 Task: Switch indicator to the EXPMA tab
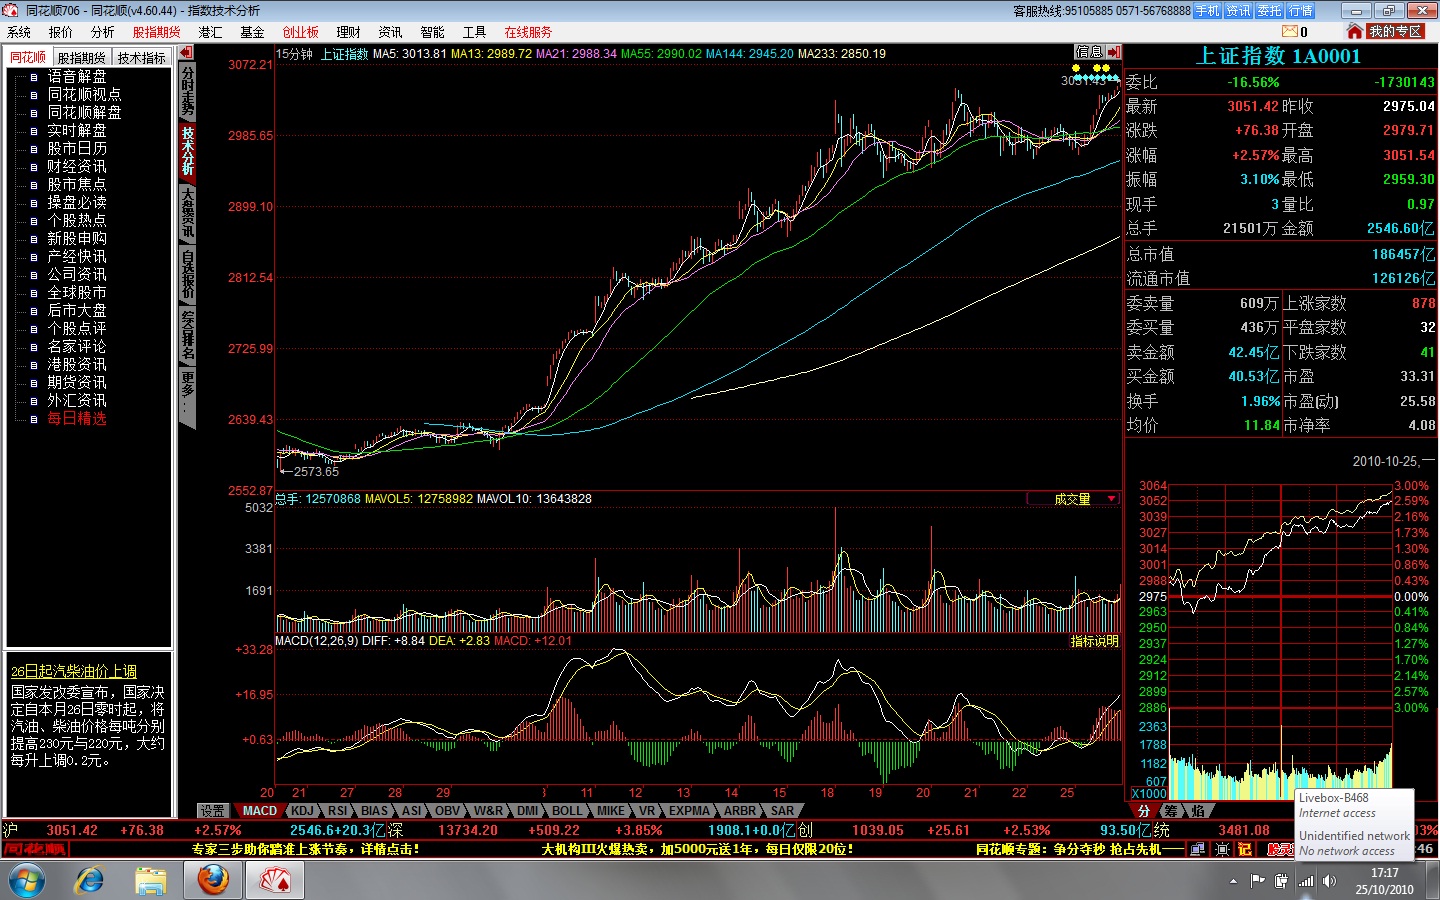[689, 811]
